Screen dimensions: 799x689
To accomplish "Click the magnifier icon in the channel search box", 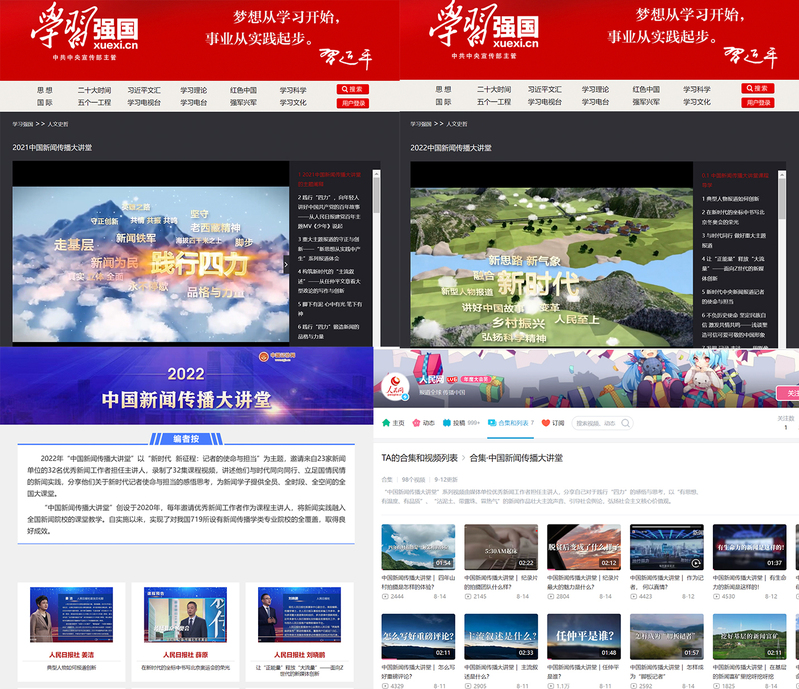I will click(626, 423).
